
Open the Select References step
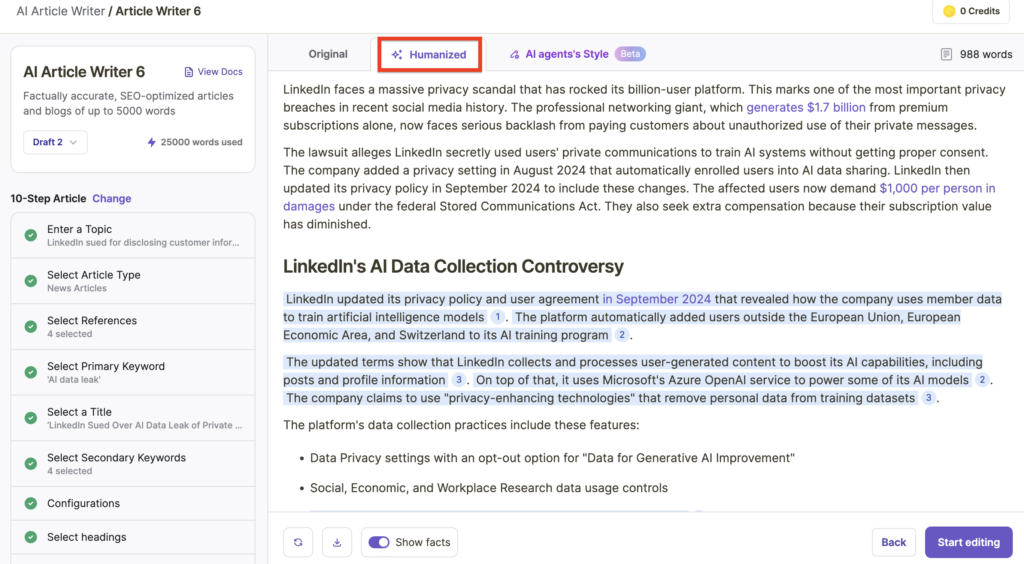click(x=133, y=326)
